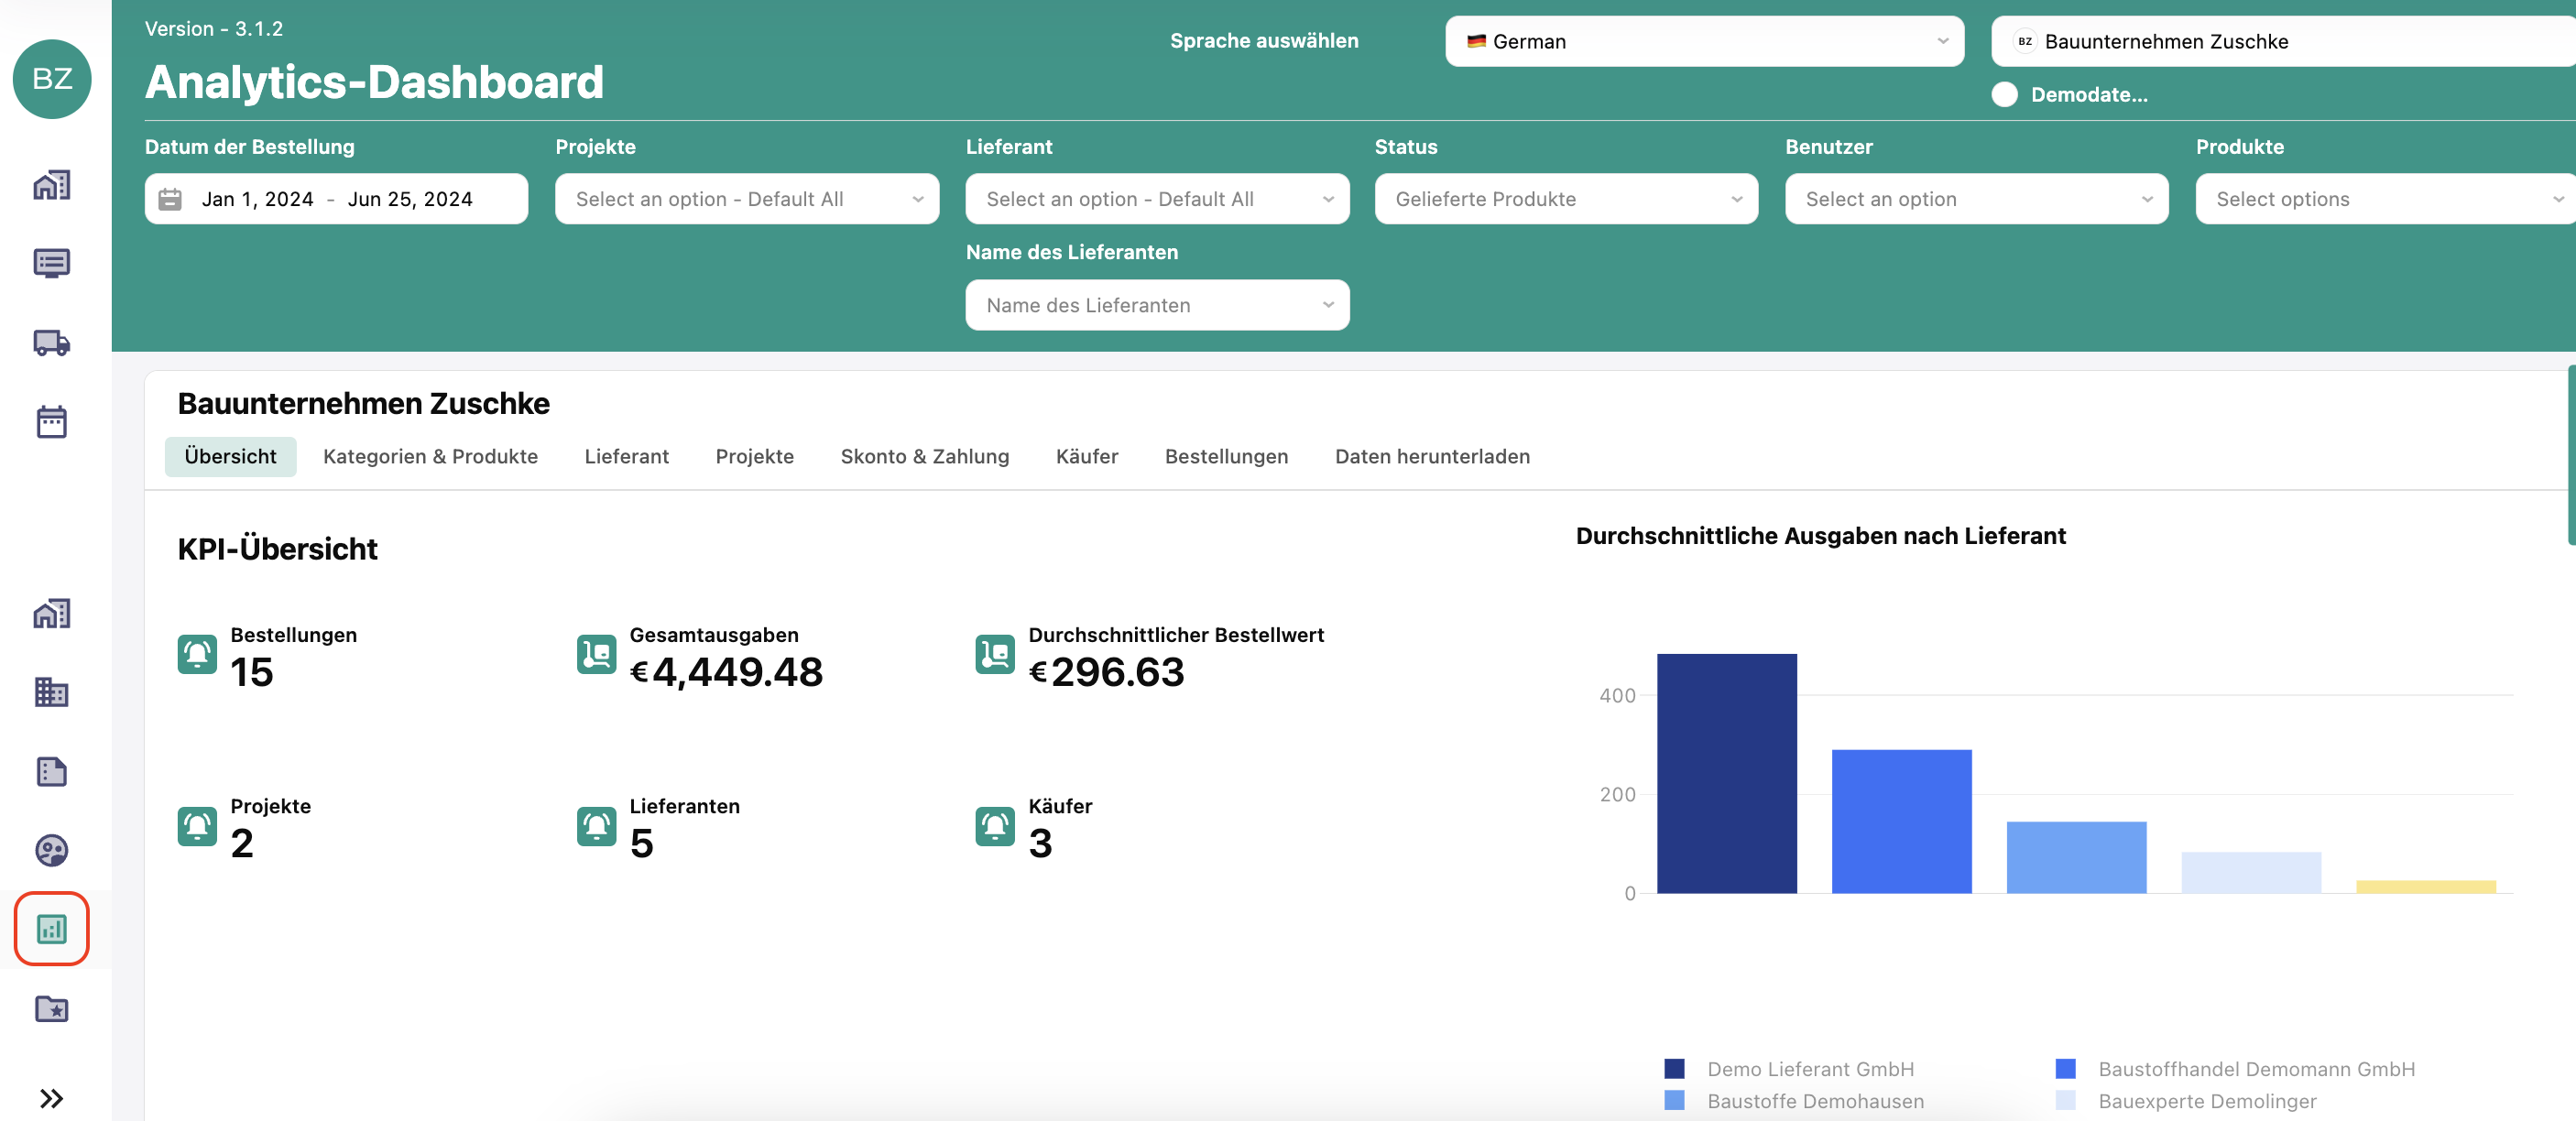Open the German language dropdown
Viewport: 2576px width, 1121px height.
(x=1704, y=41)
